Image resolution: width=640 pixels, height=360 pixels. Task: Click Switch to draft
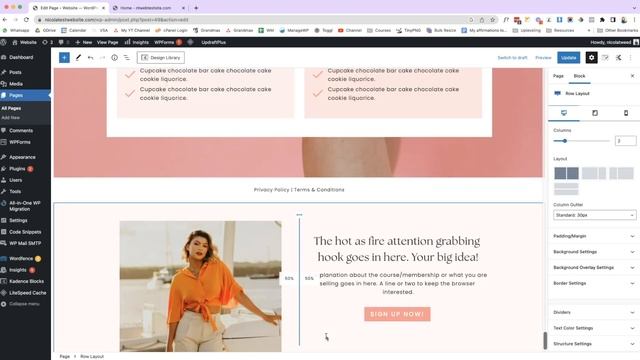(x=512, y=58)
